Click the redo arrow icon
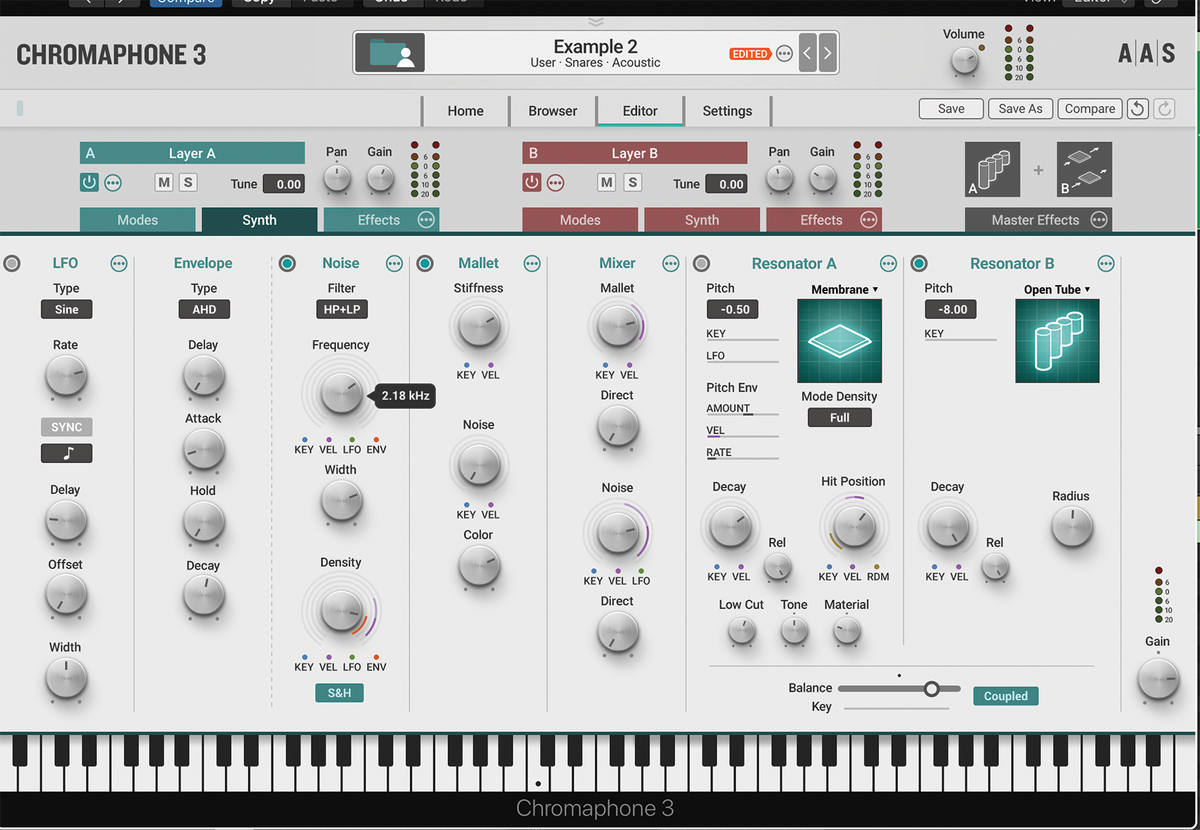 [1164, 108]
